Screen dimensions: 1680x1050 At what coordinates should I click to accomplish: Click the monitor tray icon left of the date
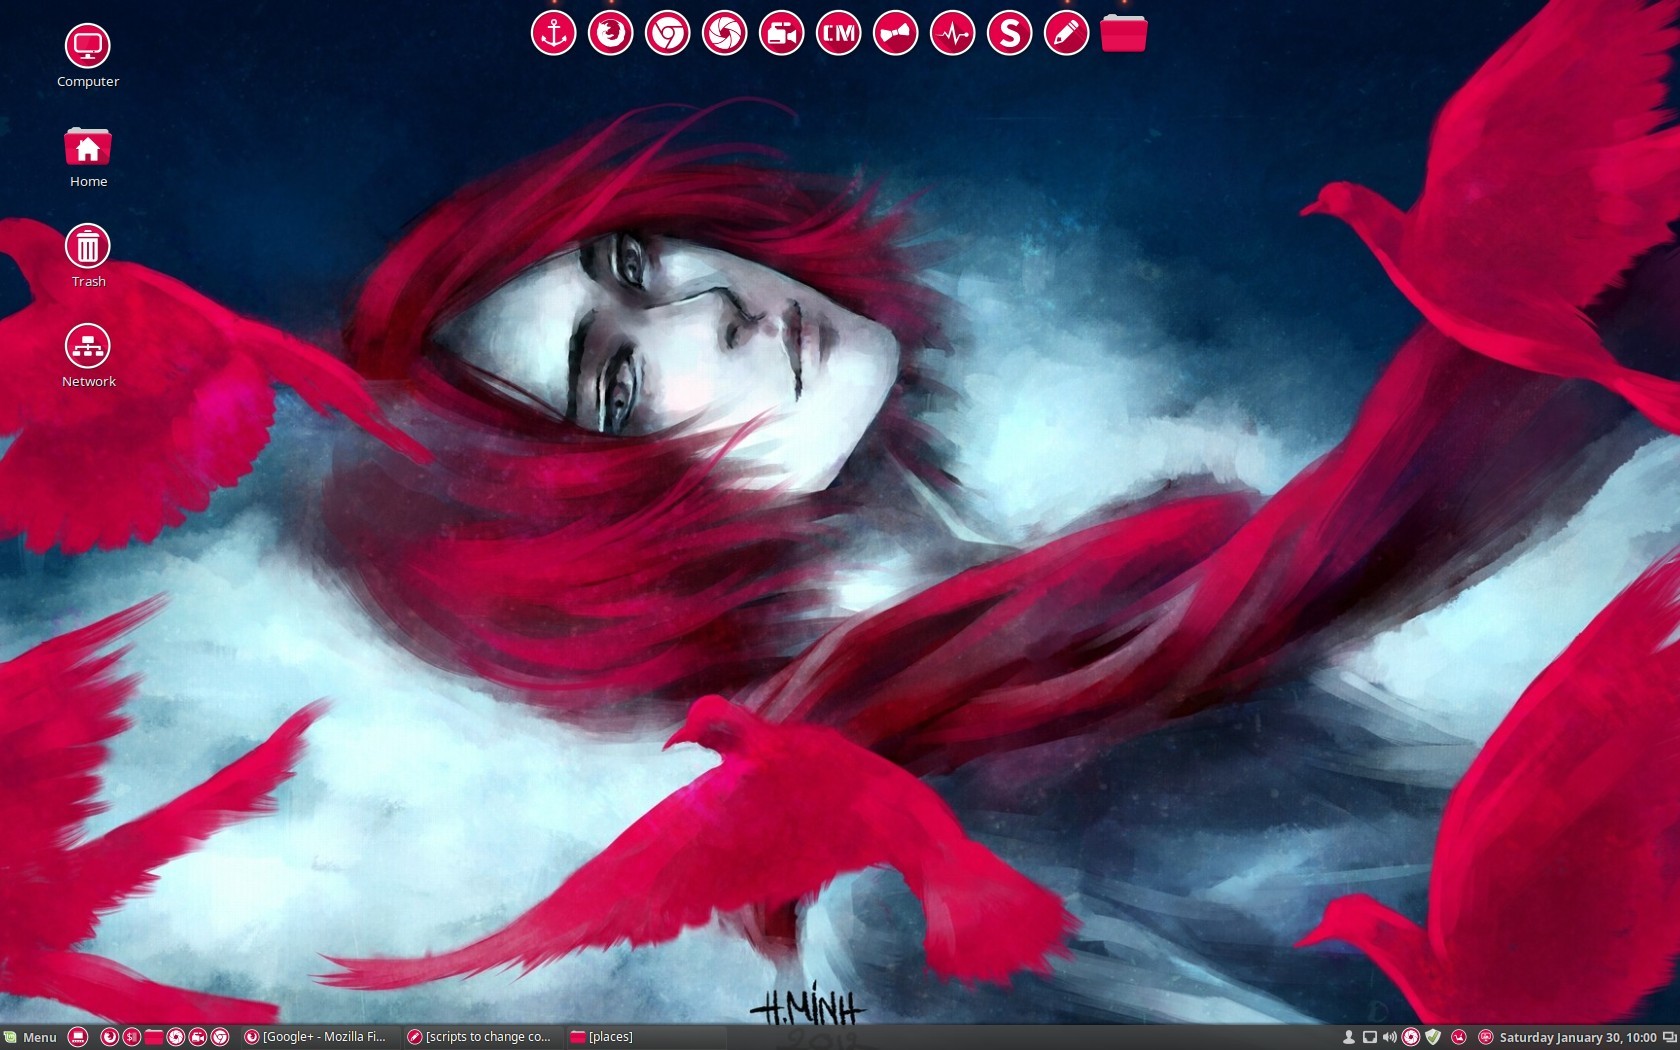[x=1486, y=1037]
